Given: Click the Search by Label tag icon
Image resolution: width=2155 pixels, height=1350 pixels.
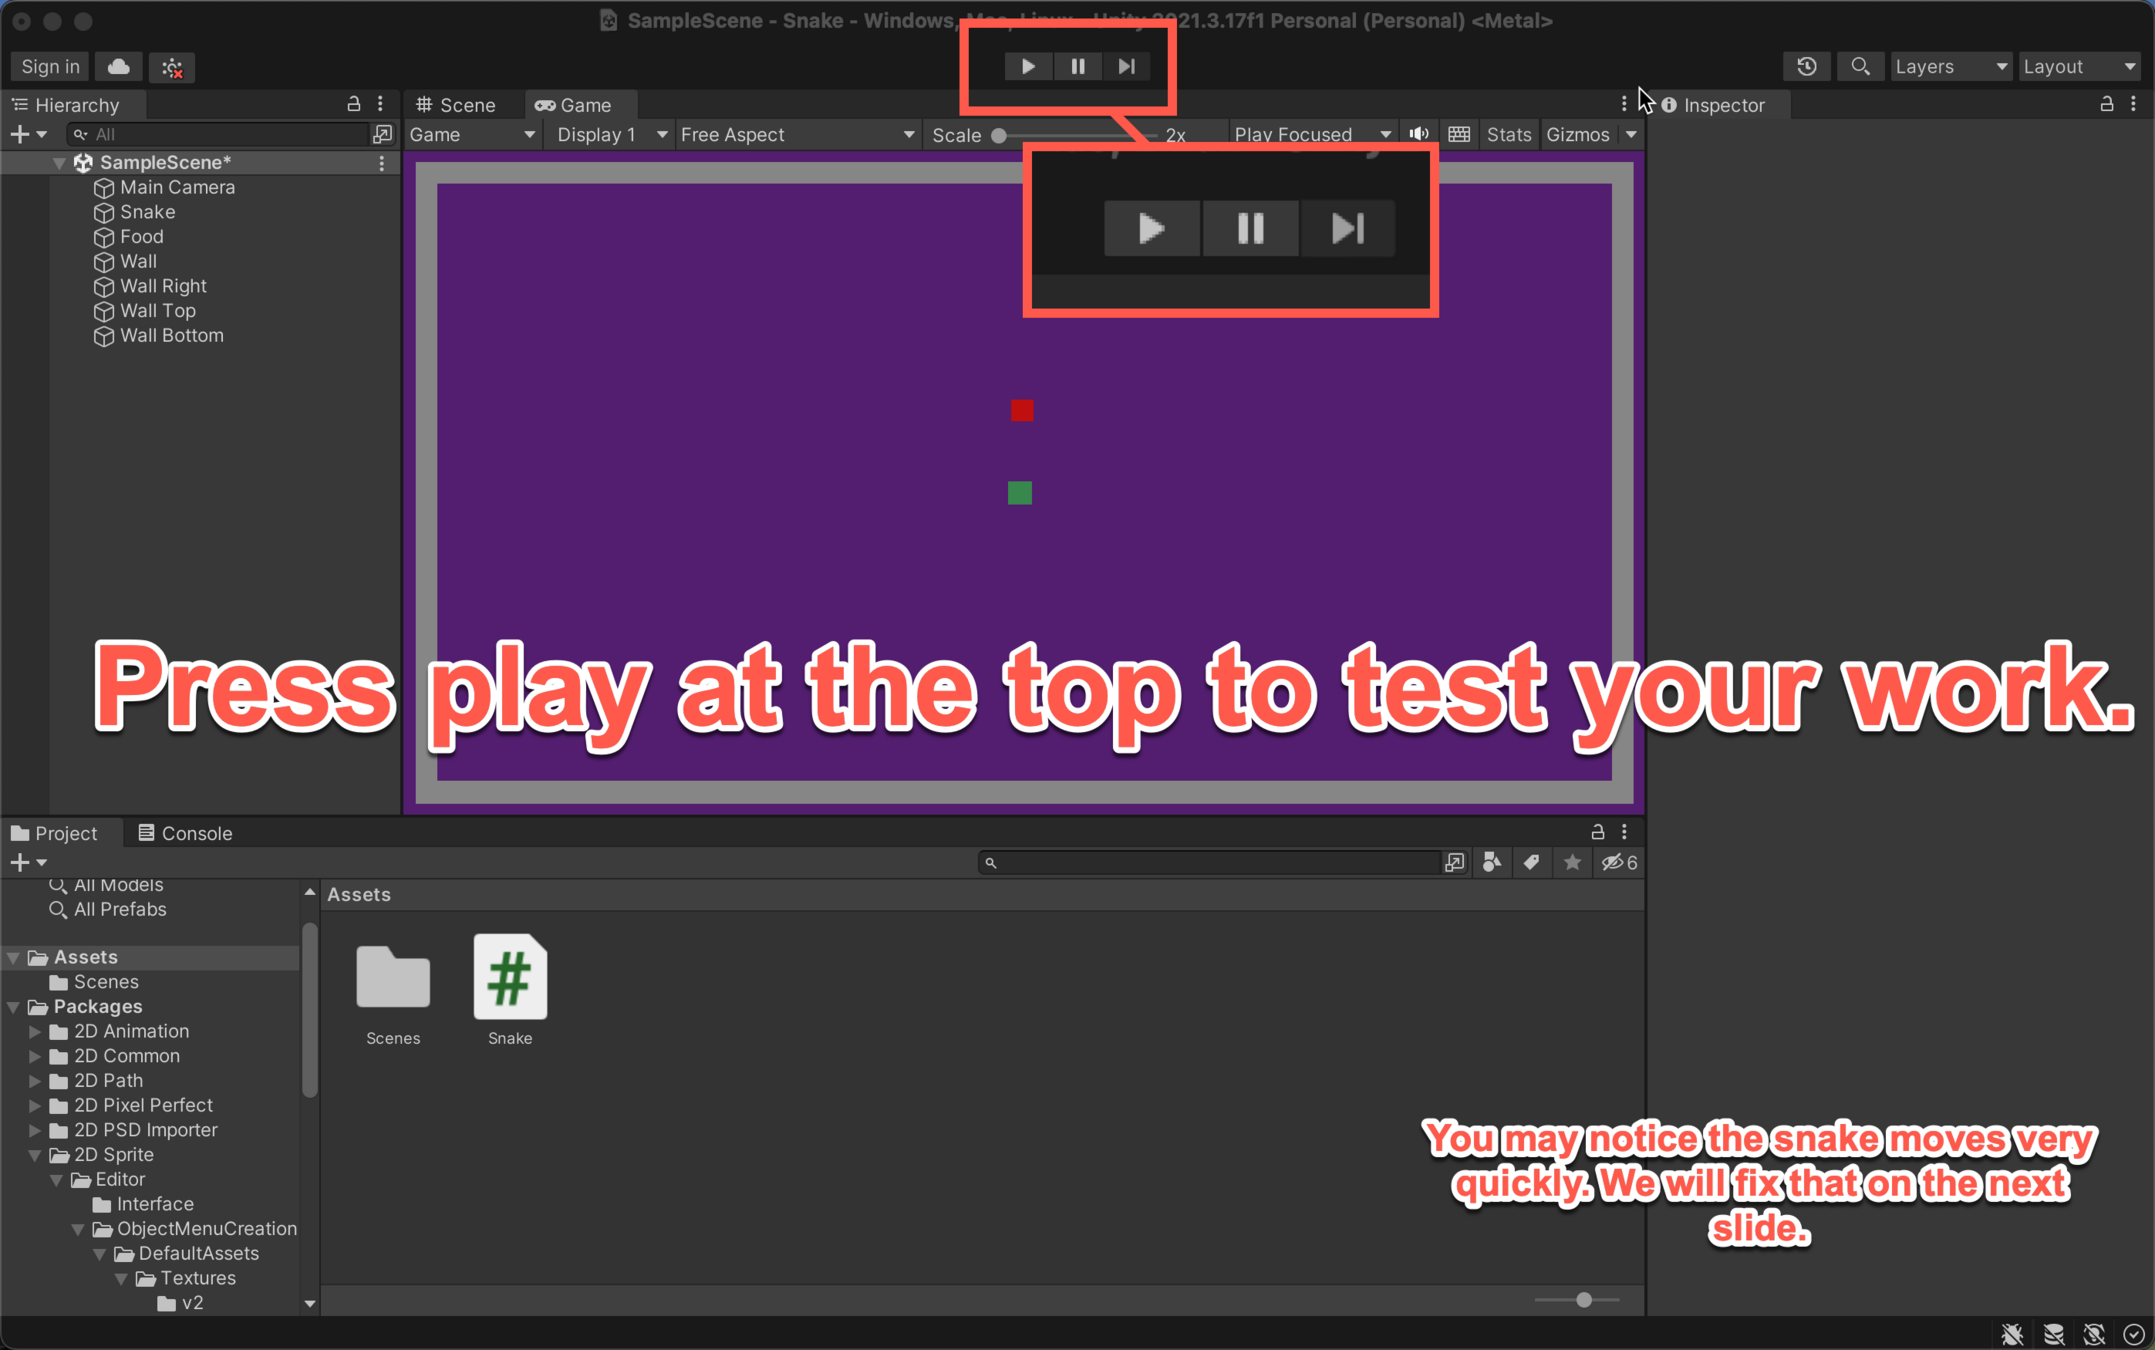Looking at the screenshot, I should 1531,862.
